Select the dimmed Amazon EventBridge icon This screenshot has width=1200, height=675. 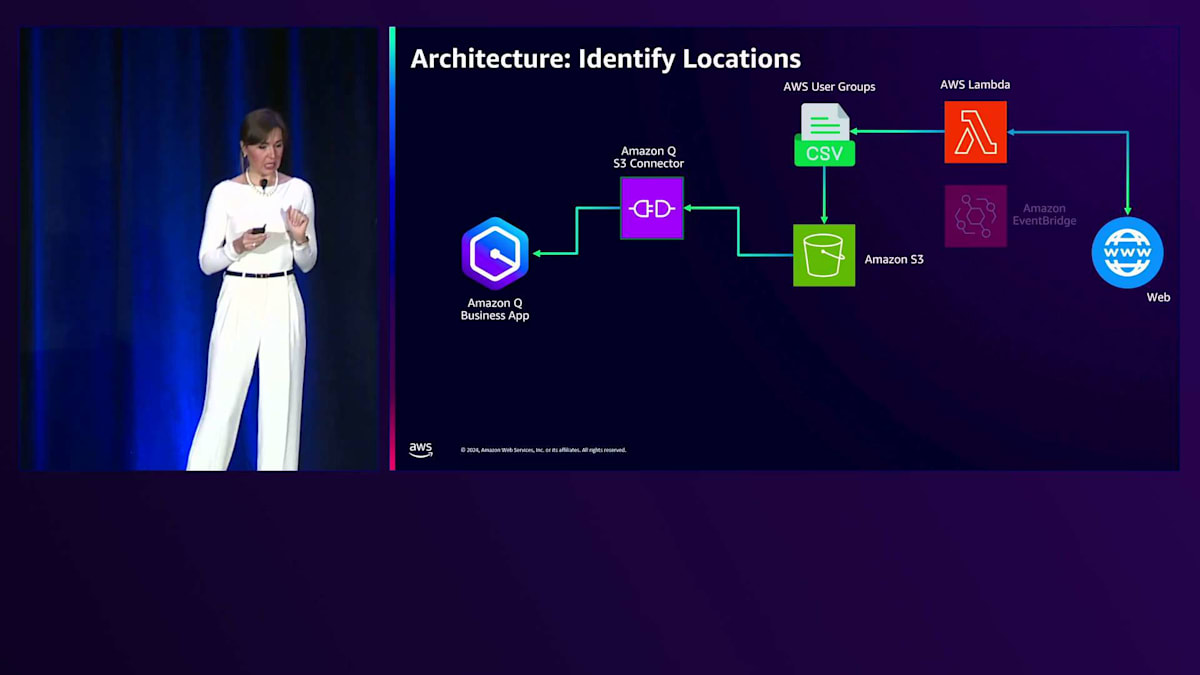coord(975,215)
